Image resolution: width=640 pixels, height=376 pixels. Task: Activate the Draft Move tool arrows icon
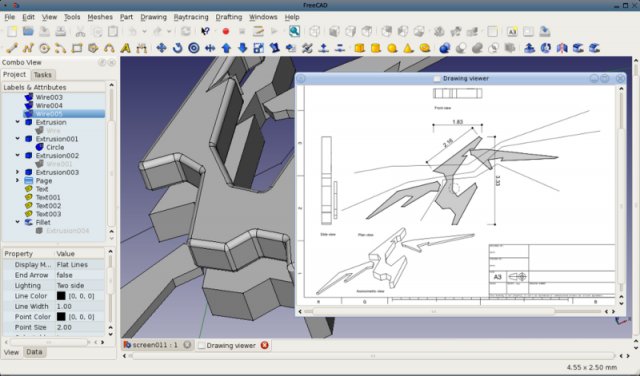pos(161,48)
